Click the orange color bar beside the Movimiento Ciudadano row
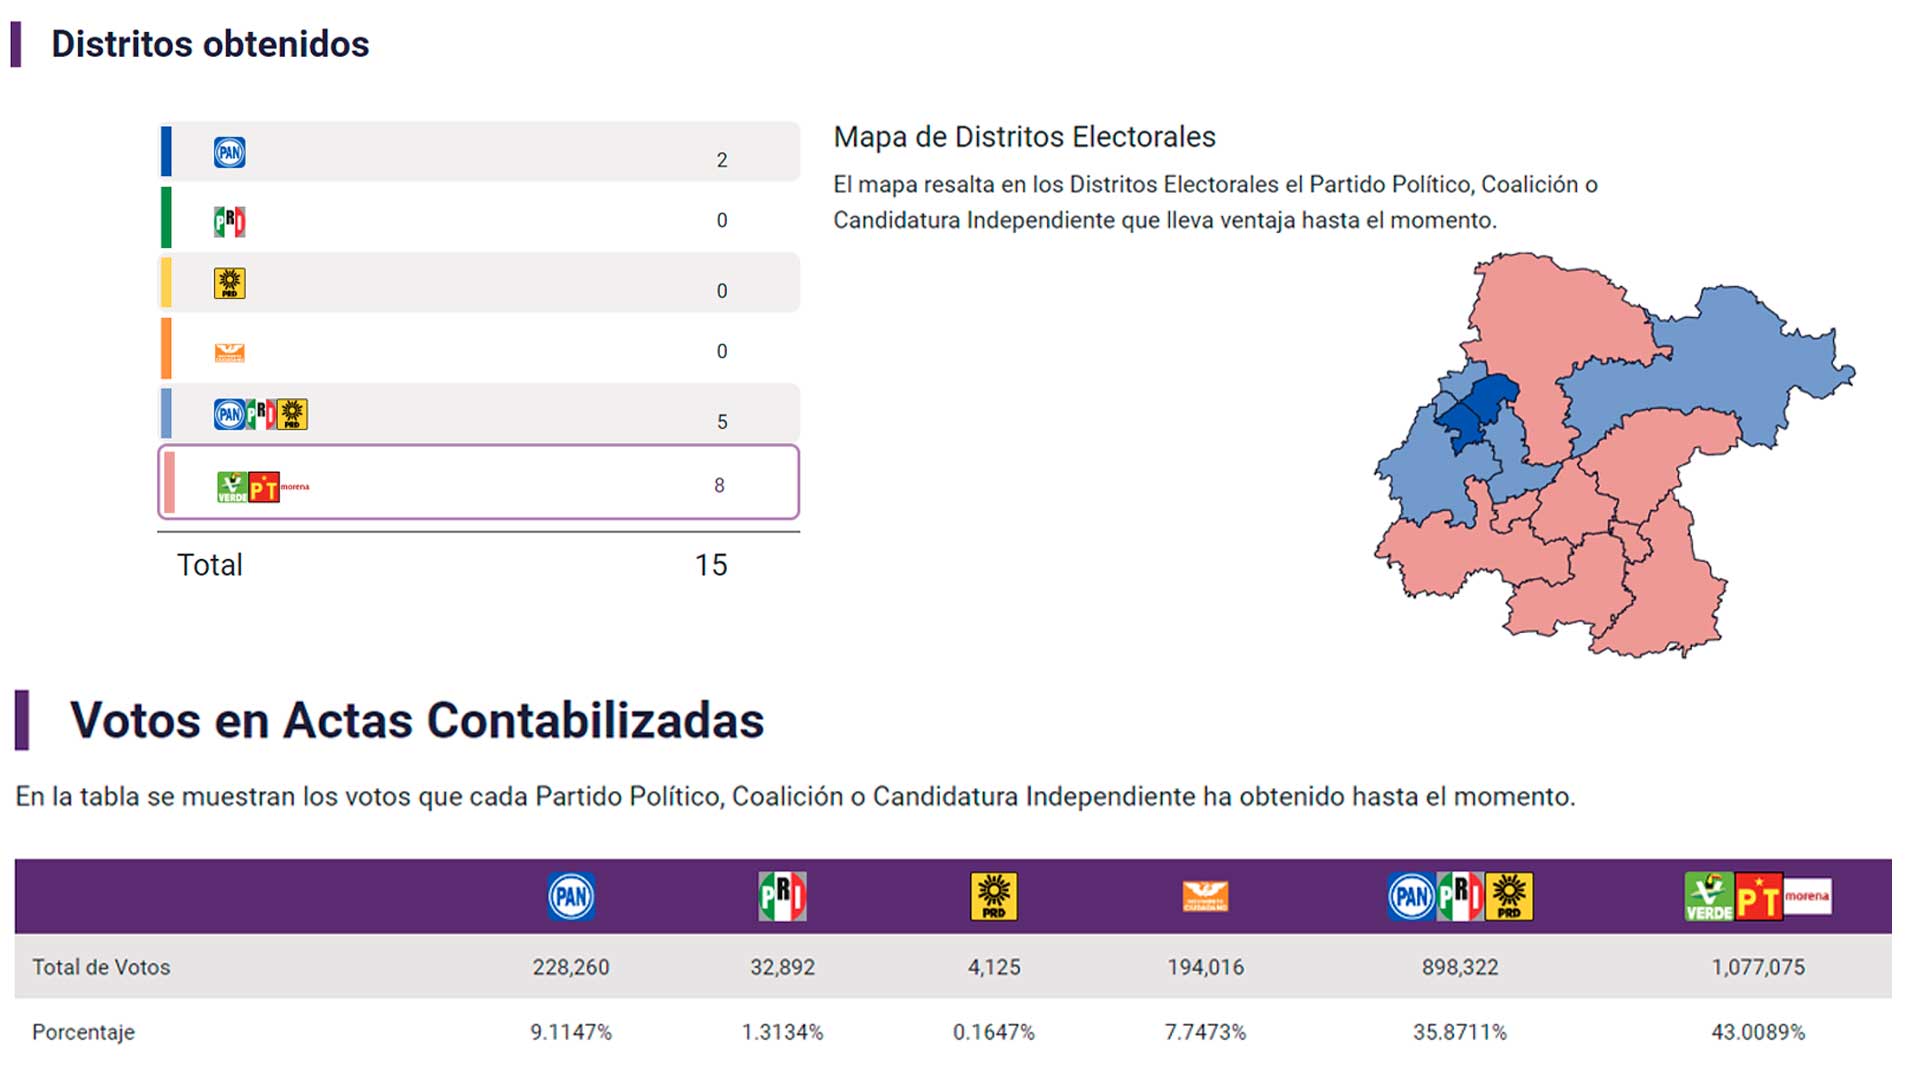1920x1080 pixels. click(x=166, y=349)
